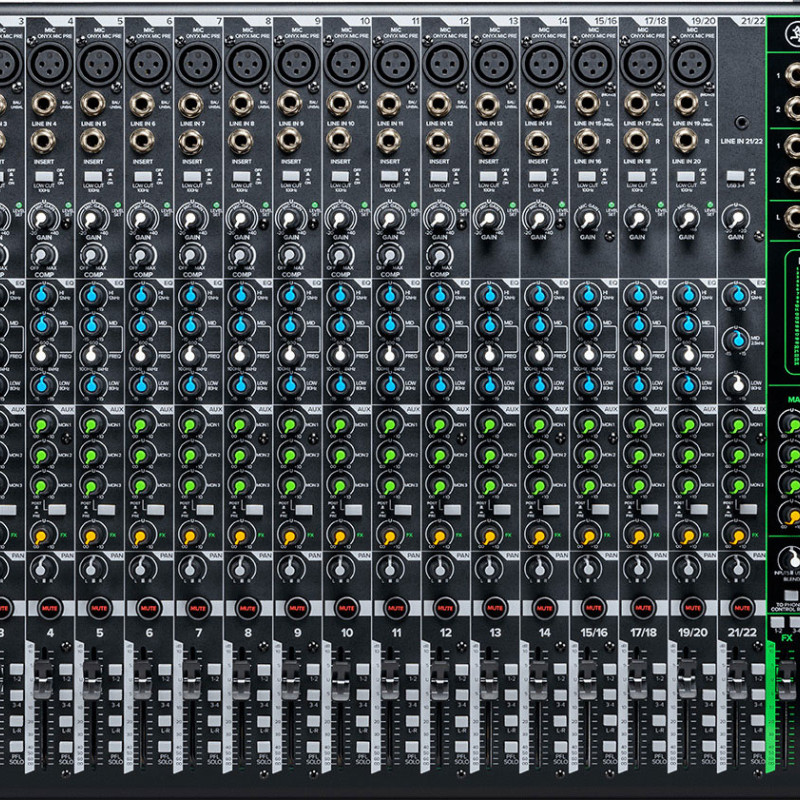Click the orange FX send knob on channel 8
This screenshot has width=800, height=800.
[x=240, y=535]
